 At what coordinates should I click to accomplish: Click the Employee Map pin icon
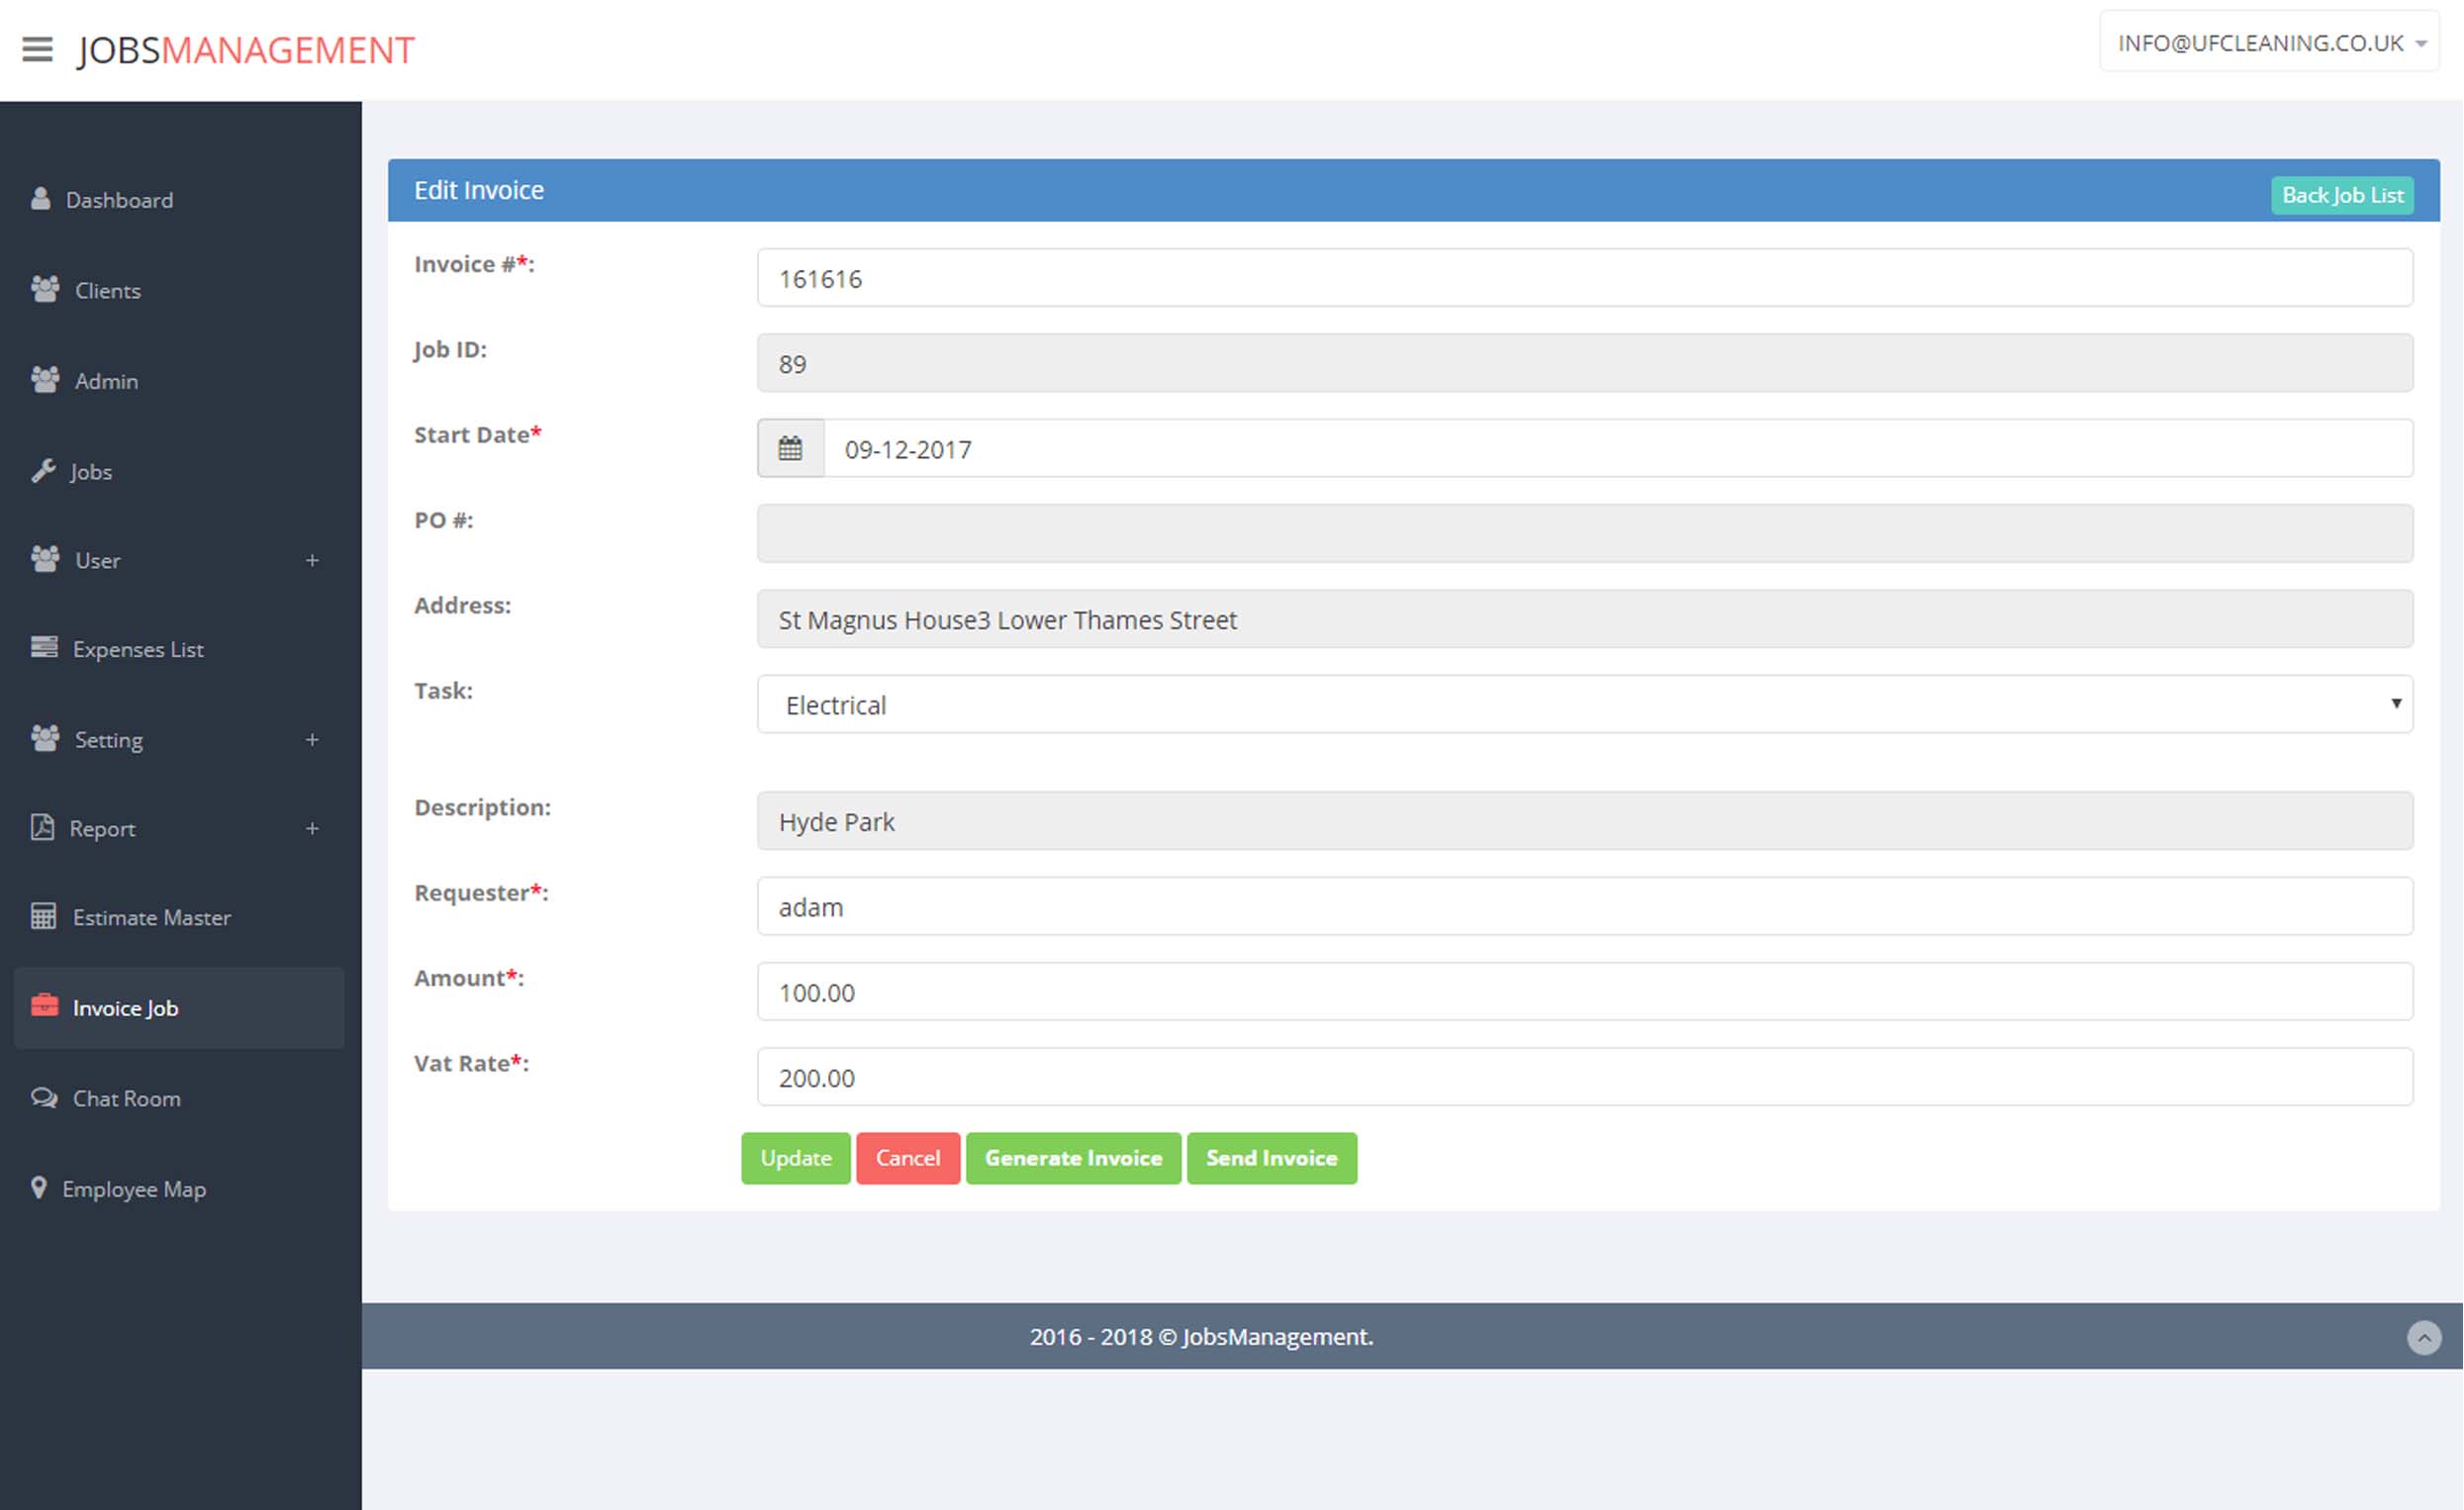[x=39, y=1187]
